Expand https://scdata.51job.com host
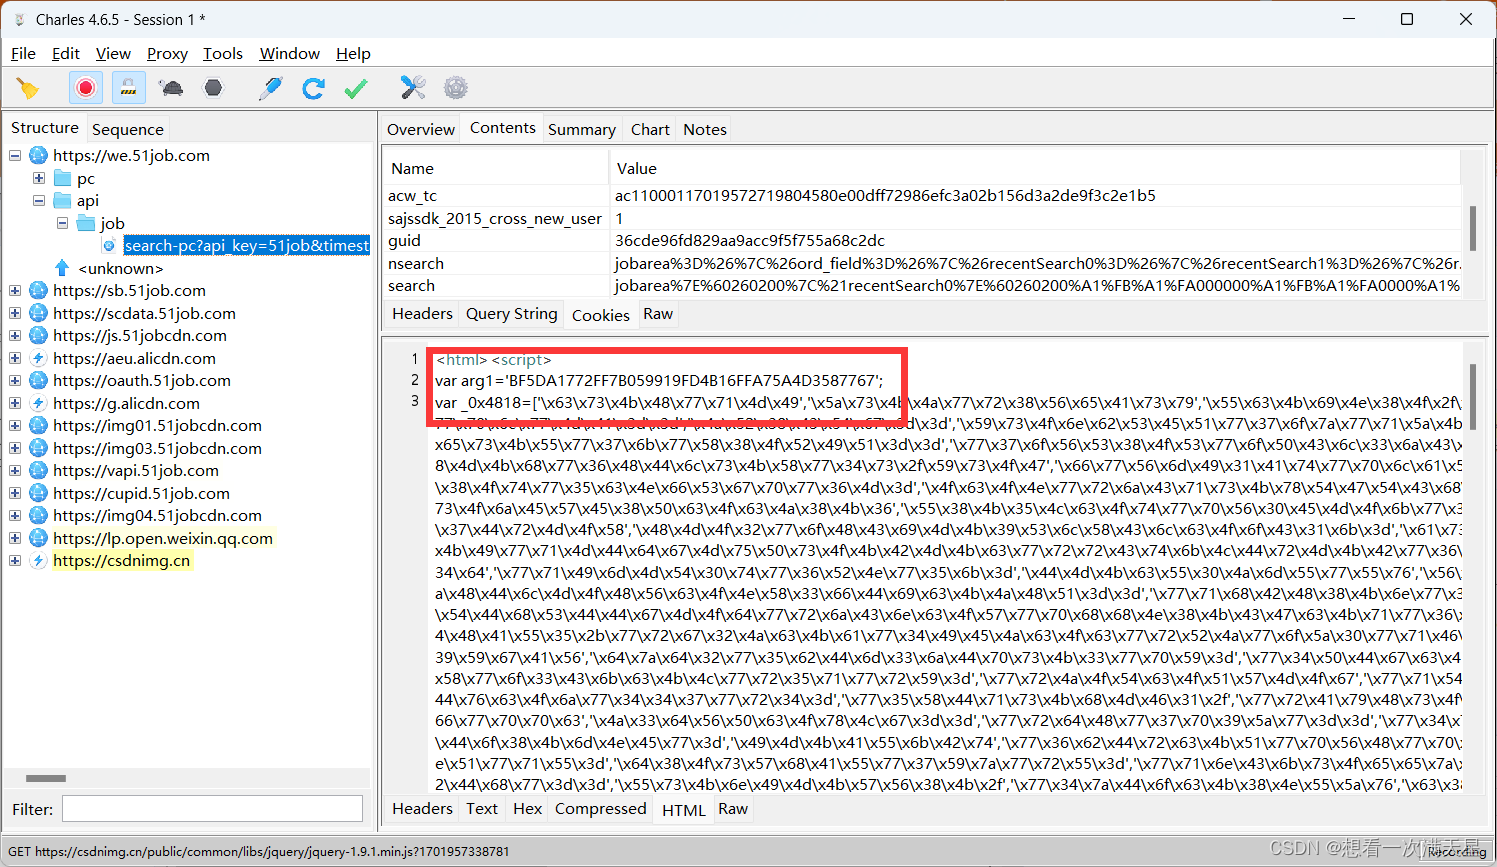 [15, 313]
